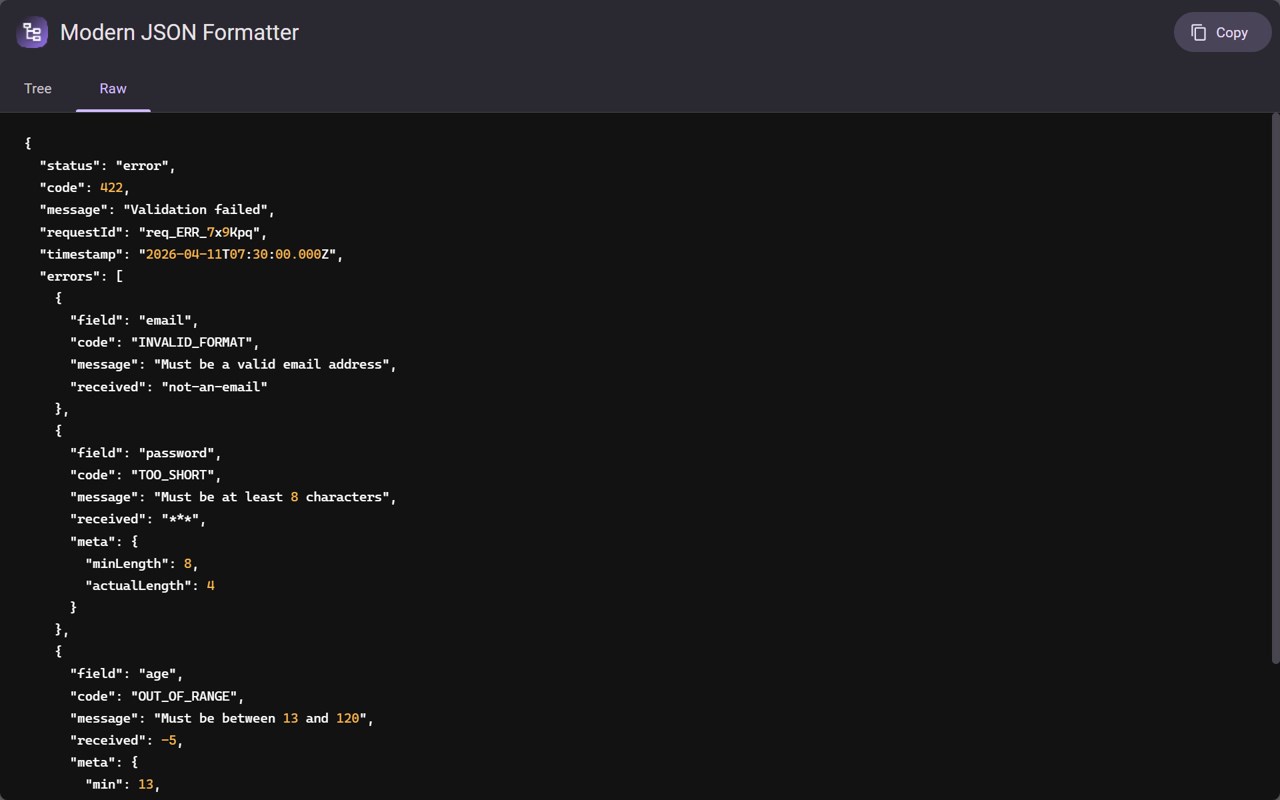The width and height of the screenshot is (1280, 800).
Task: Click the Modern JSON Formatter logo icon
Action: point(33,33)
